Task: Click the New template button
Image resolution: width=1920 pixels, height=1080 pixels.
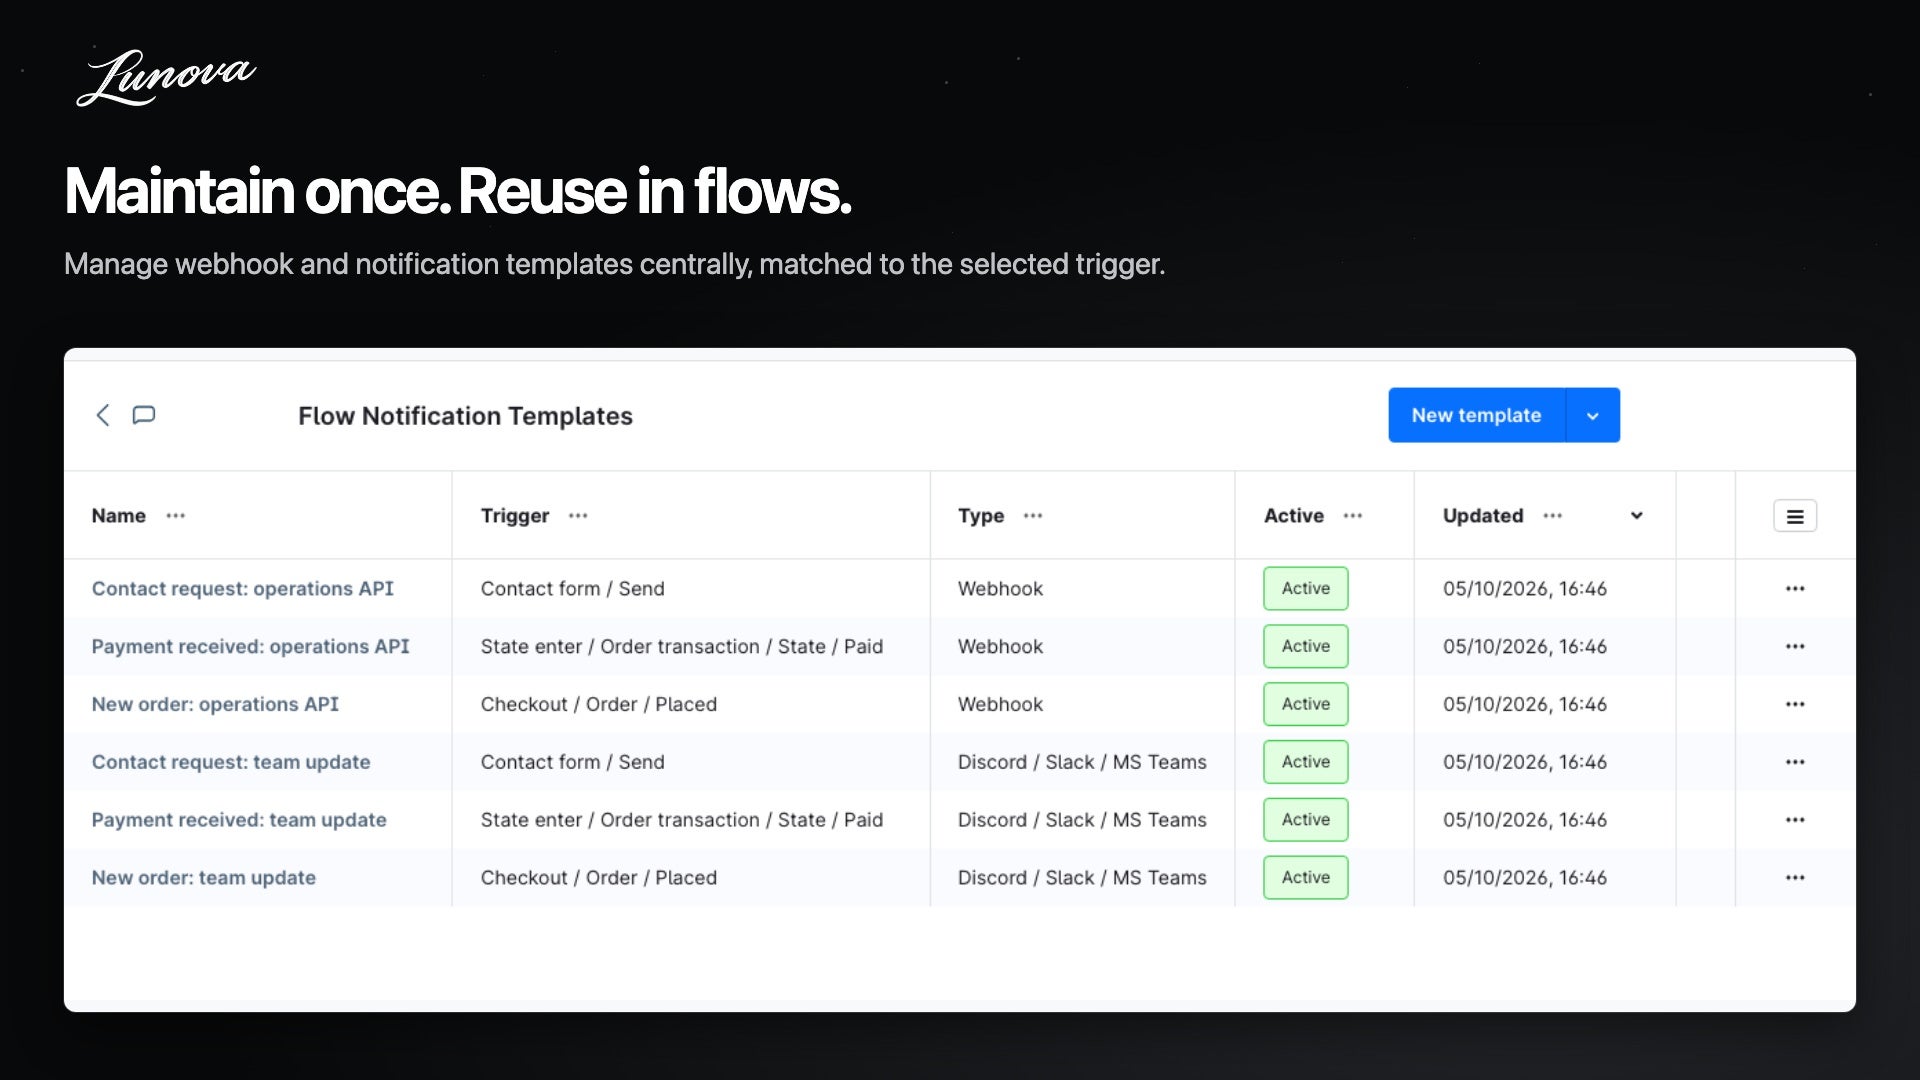Action: (x=1476, y=415)
